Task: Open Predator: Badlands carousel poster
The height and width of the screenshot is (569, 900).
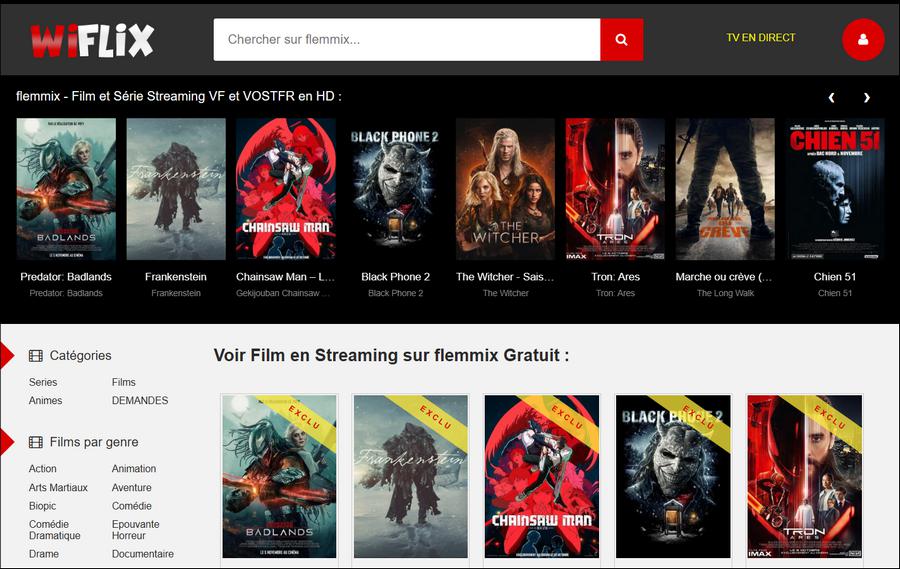Action: point(66,189)
